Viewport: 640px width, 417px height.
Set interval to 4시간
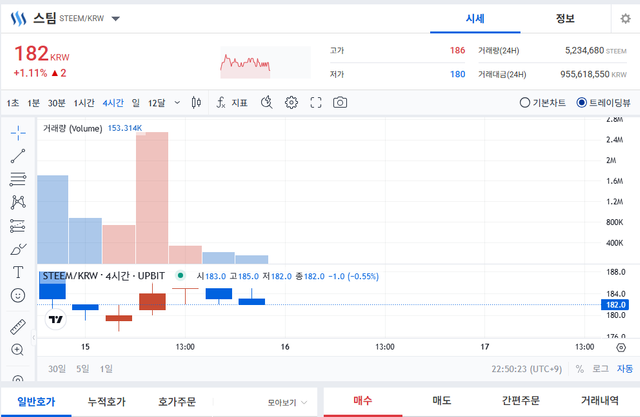point(113,103)
